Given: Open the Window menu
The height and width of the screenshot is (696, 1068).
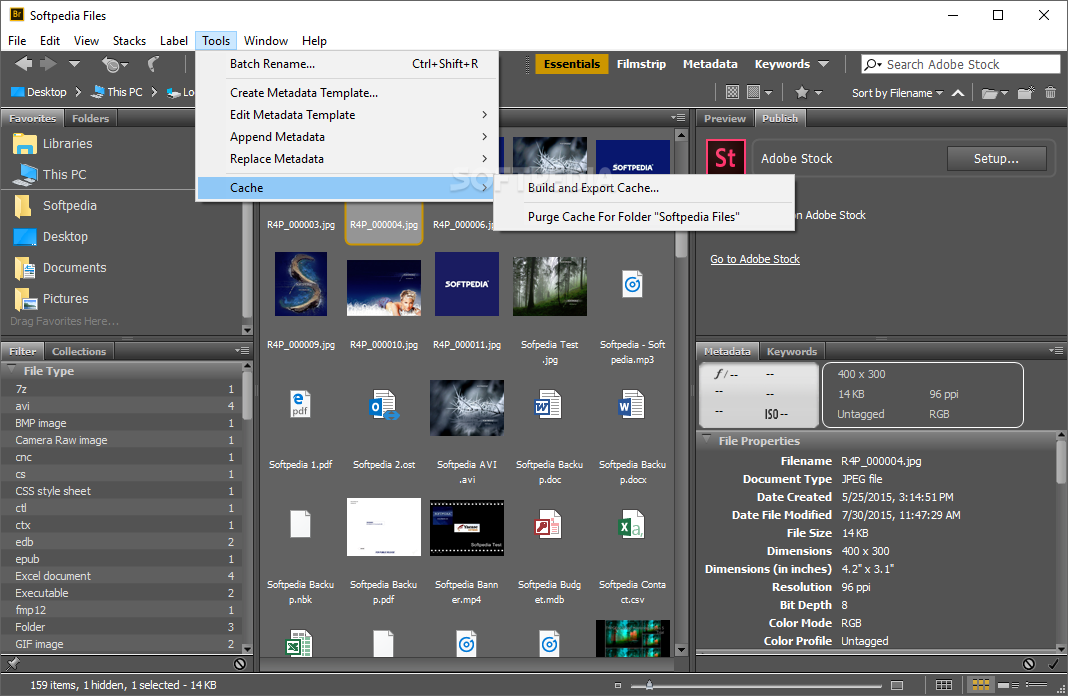Looking at the screenshot, I should pyautogui.click(x=266, y=41).
